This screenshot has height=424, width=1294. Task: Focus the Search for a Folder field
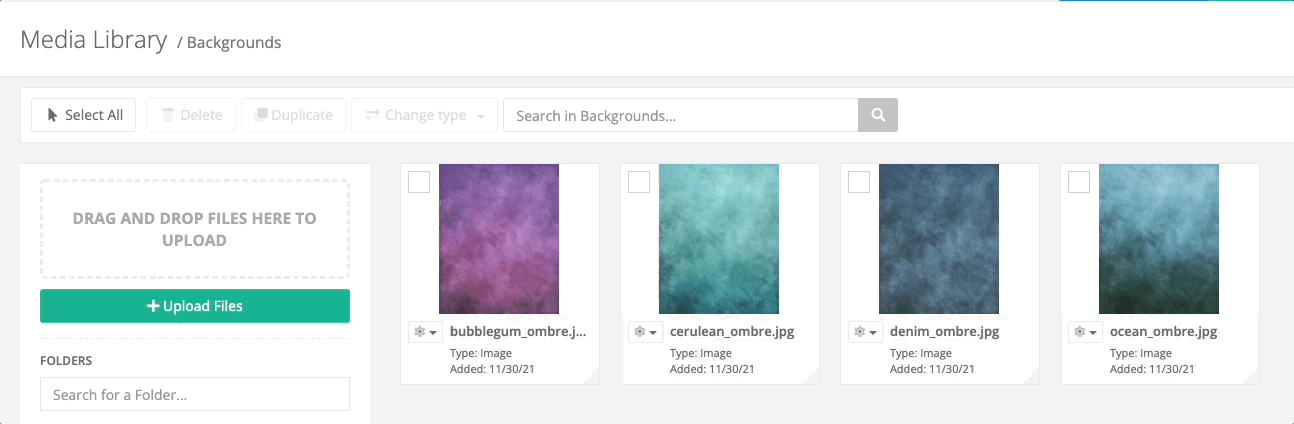click(x=195, y=394)
